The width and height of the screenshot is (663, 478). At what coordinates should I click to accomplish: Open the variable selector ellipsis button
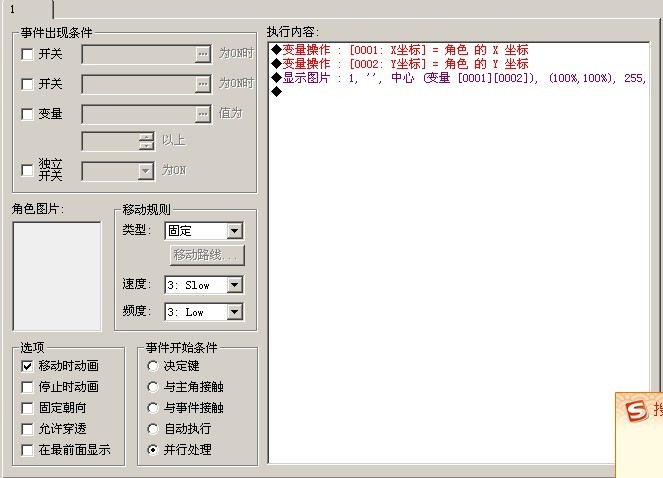[x=203, y=114]
